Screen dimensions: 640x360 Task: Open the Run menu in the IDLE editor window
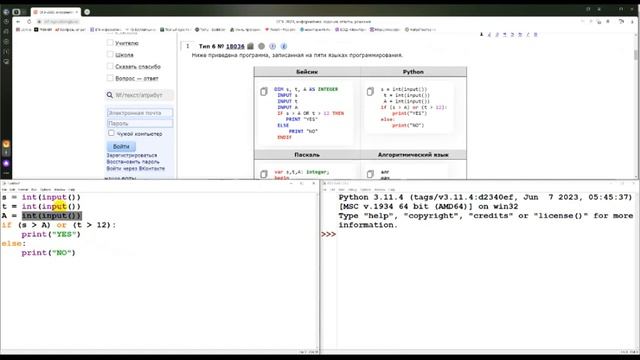click(34, 189)
